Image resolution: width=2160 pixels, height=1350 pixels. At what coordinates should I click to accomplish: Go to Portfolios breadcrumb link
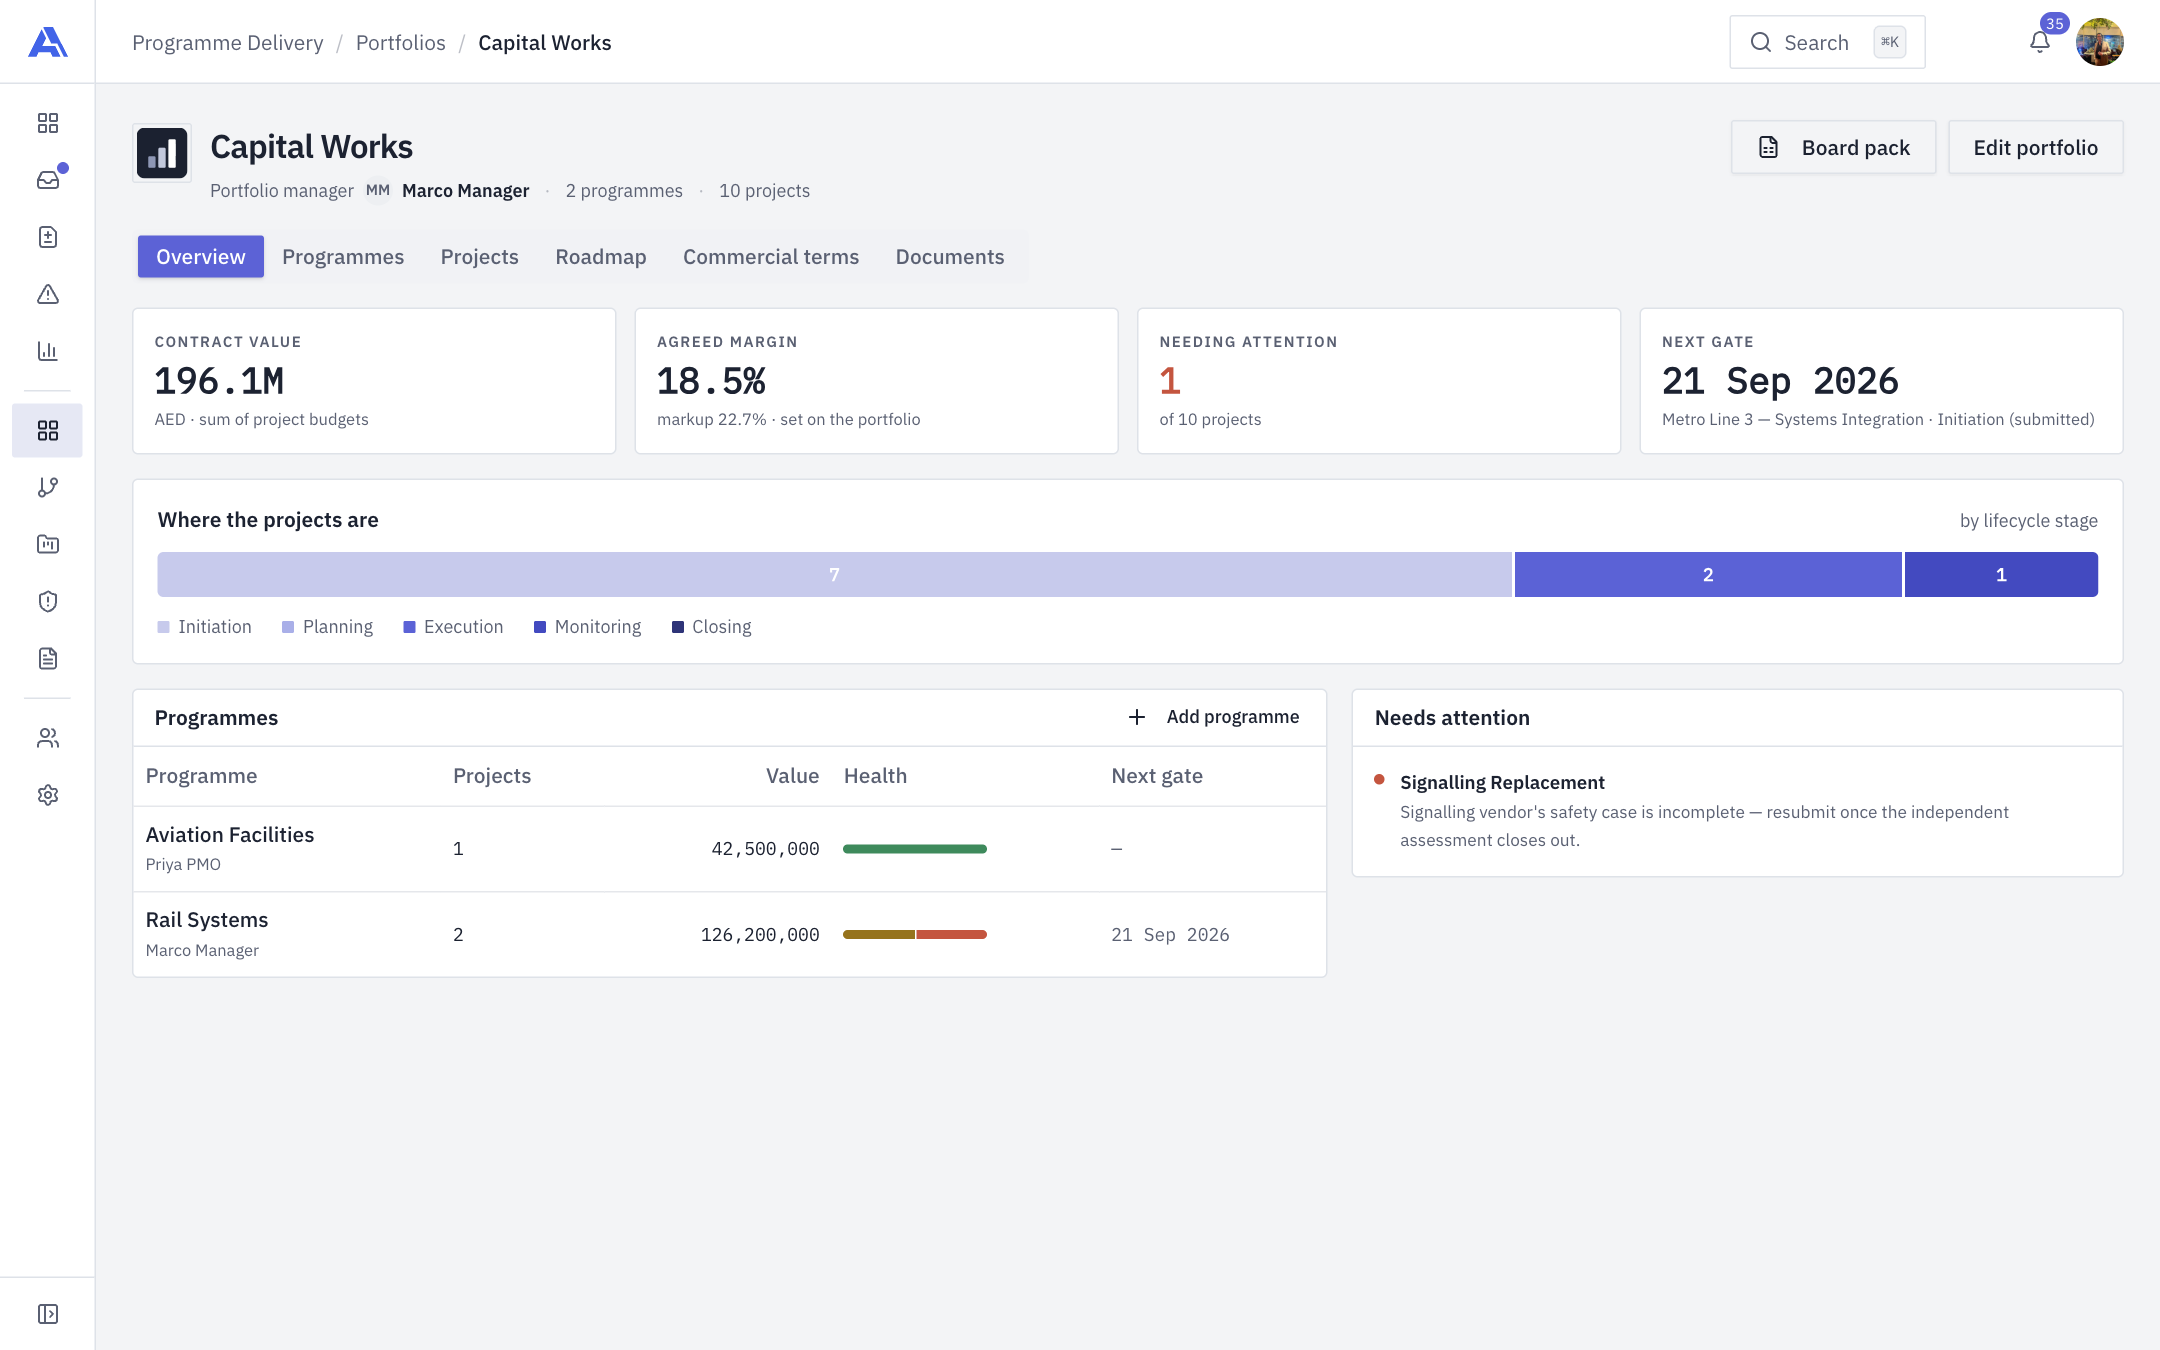point(401,43)
